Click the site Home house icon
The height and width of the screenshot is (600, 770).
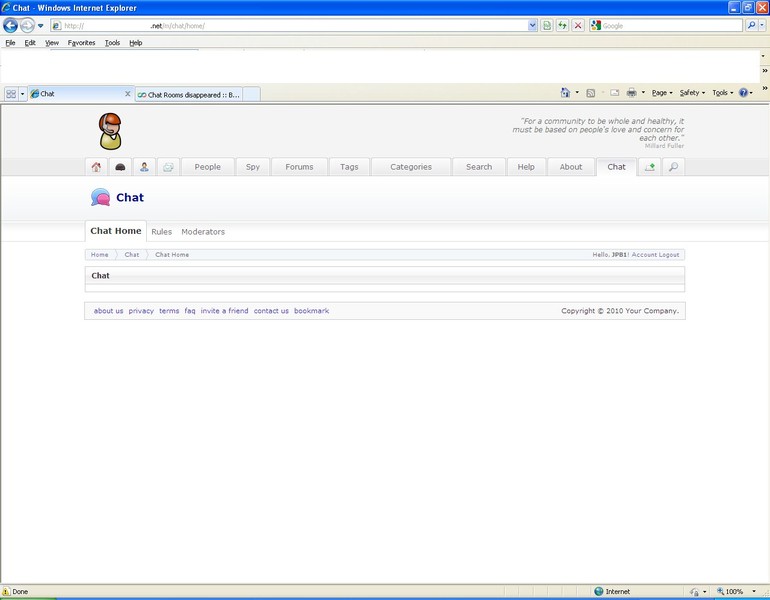96,167
